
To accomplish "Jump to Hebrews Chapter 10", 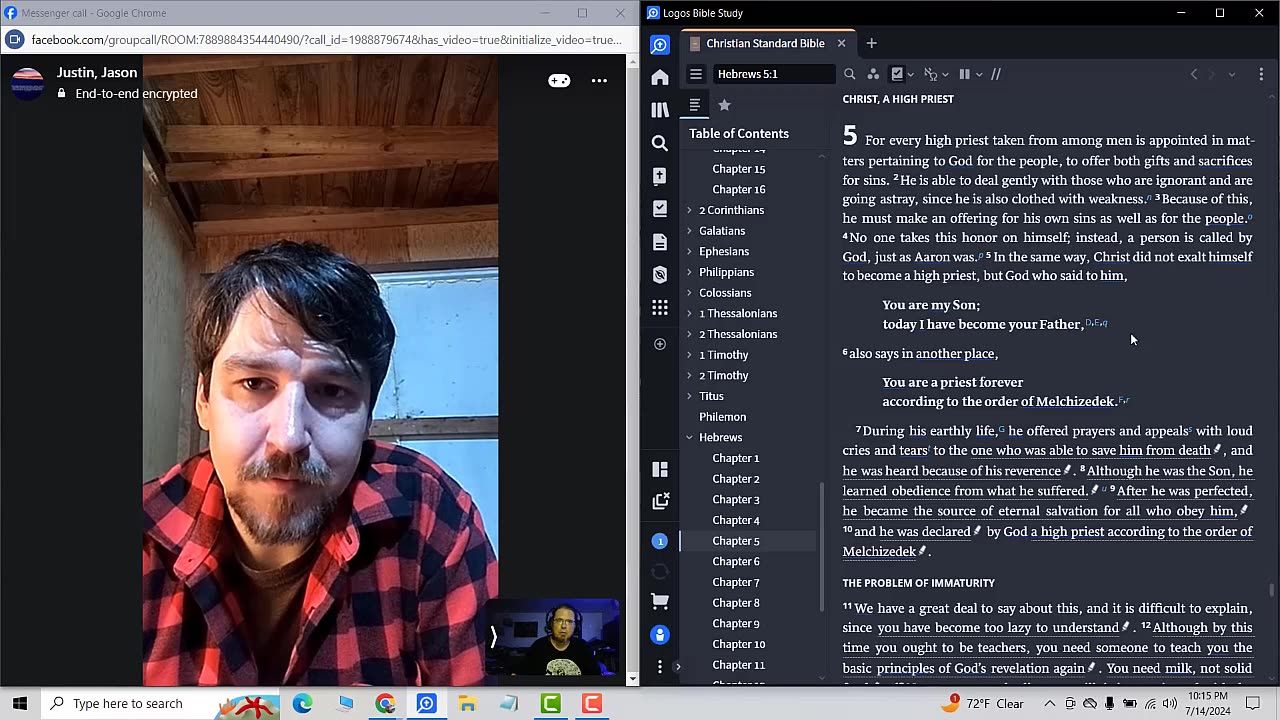I will 739,645.
